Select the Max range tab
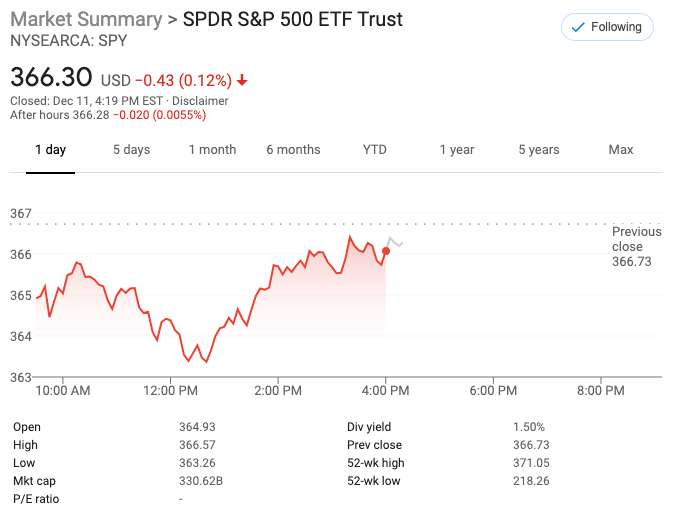680x515 pixels. coord(621,150)
